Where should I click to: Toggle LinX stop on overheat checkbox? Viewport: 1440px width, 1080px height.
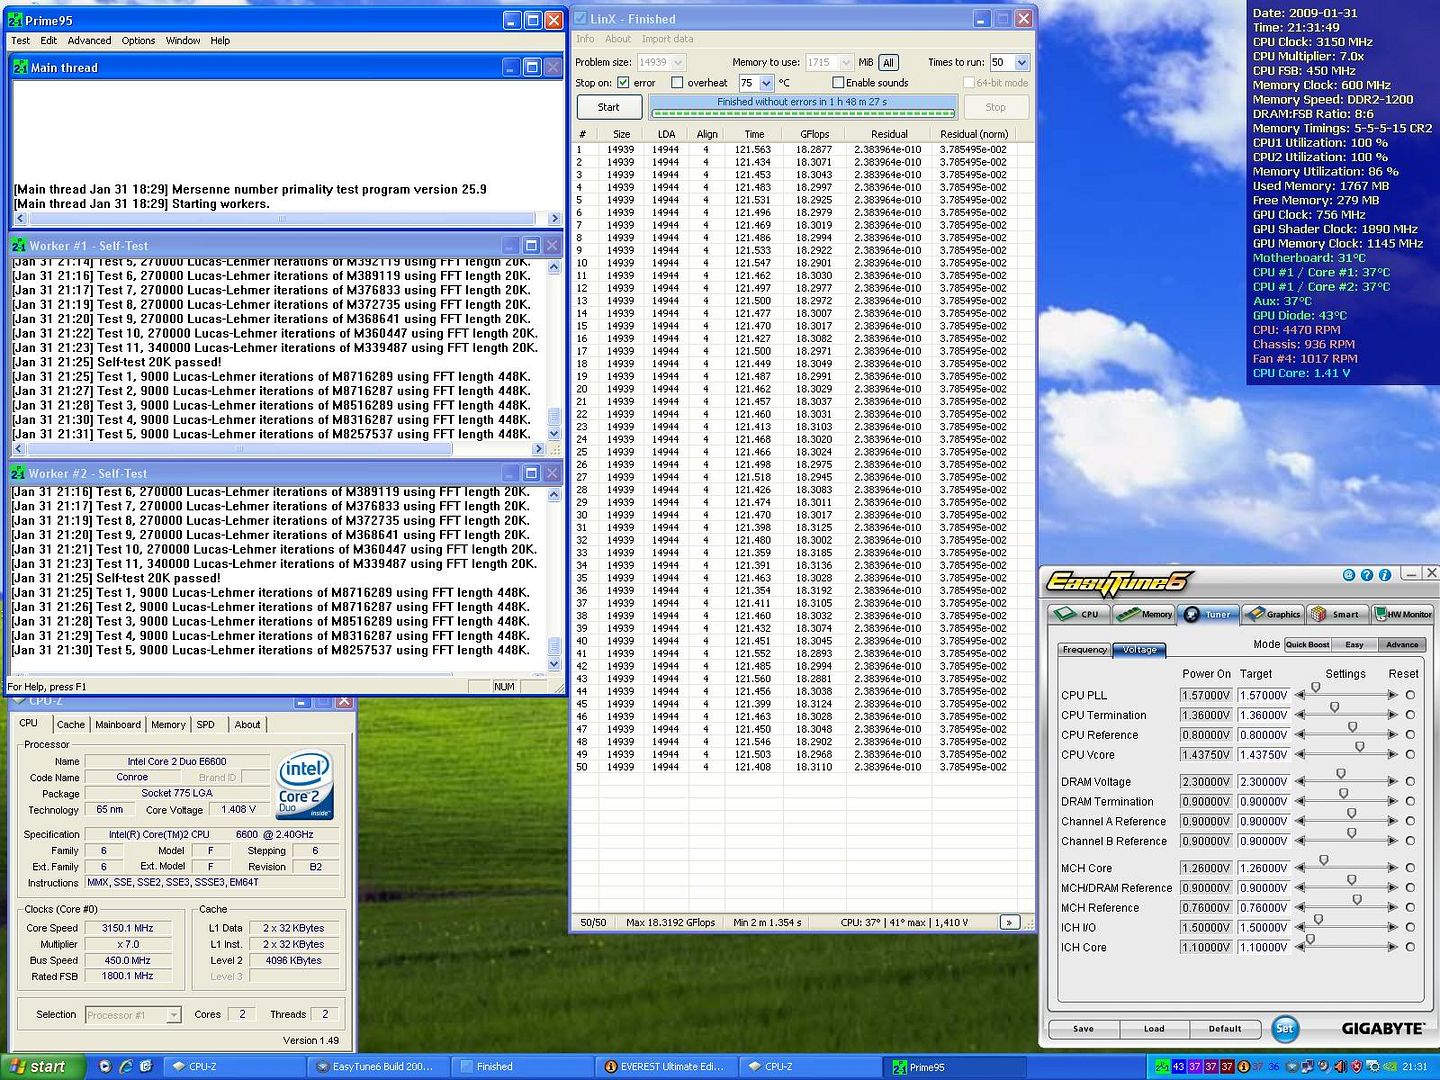coord(677,83)
